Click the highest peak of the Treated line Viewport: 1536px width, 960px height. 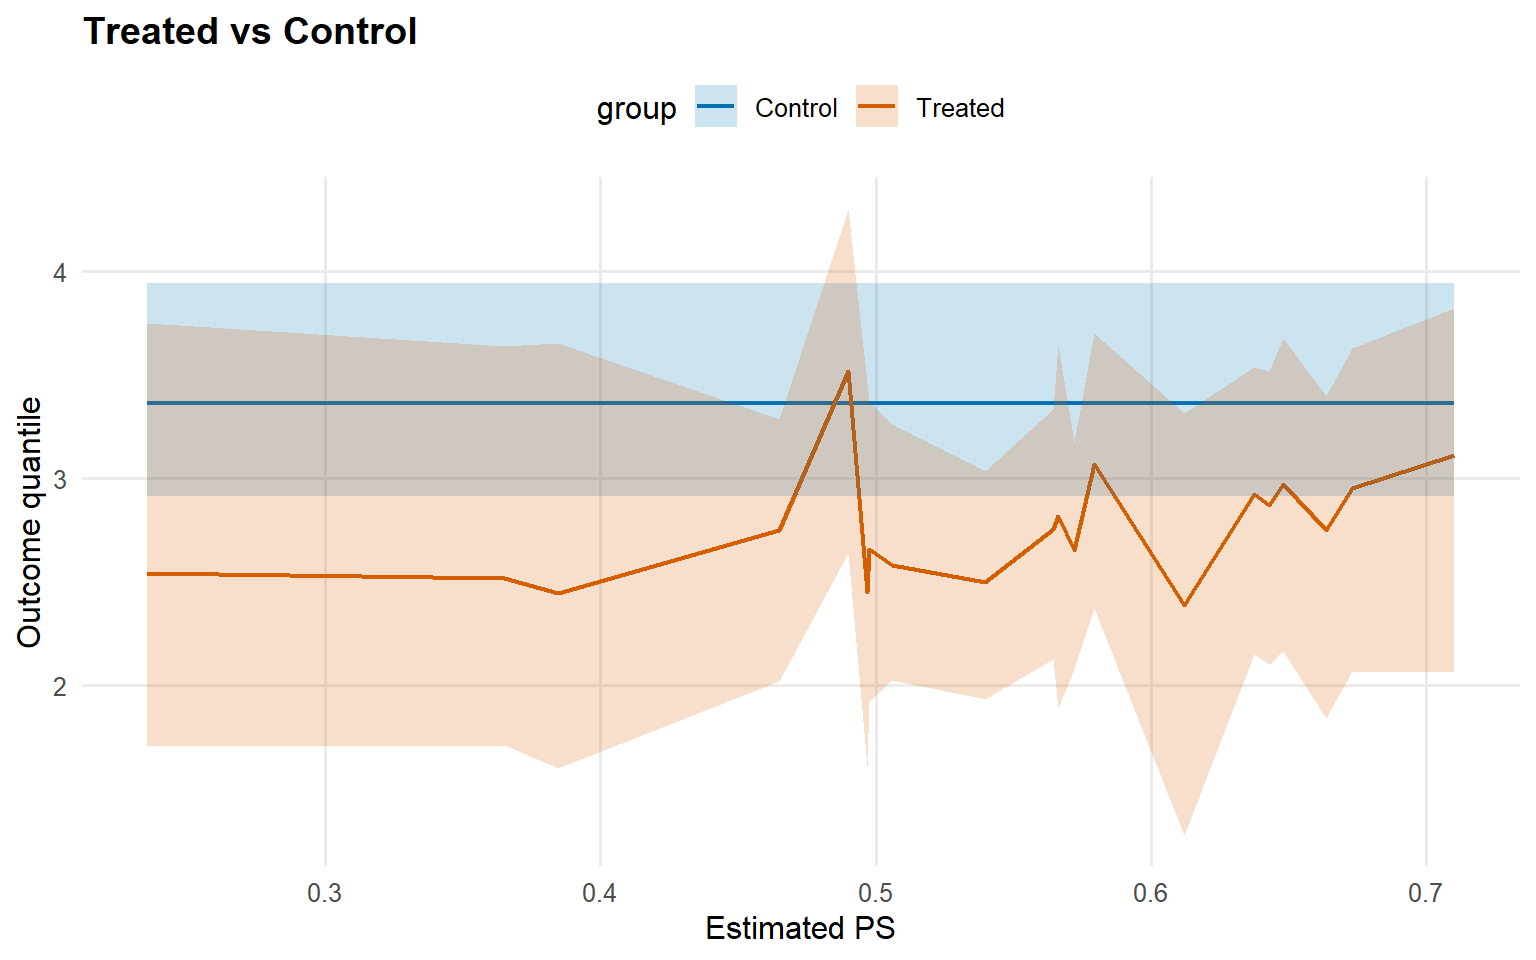tap(848, 372)
